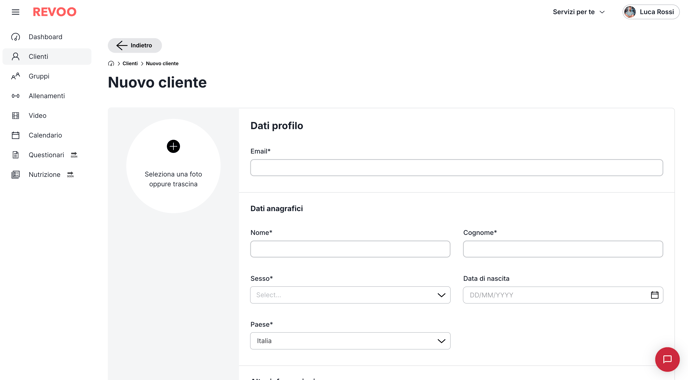Image resolution: width=688 pixels, height=380 pixels.
Task: Open Dashboard in the sidebar
Action: click(x=47, y=37)
